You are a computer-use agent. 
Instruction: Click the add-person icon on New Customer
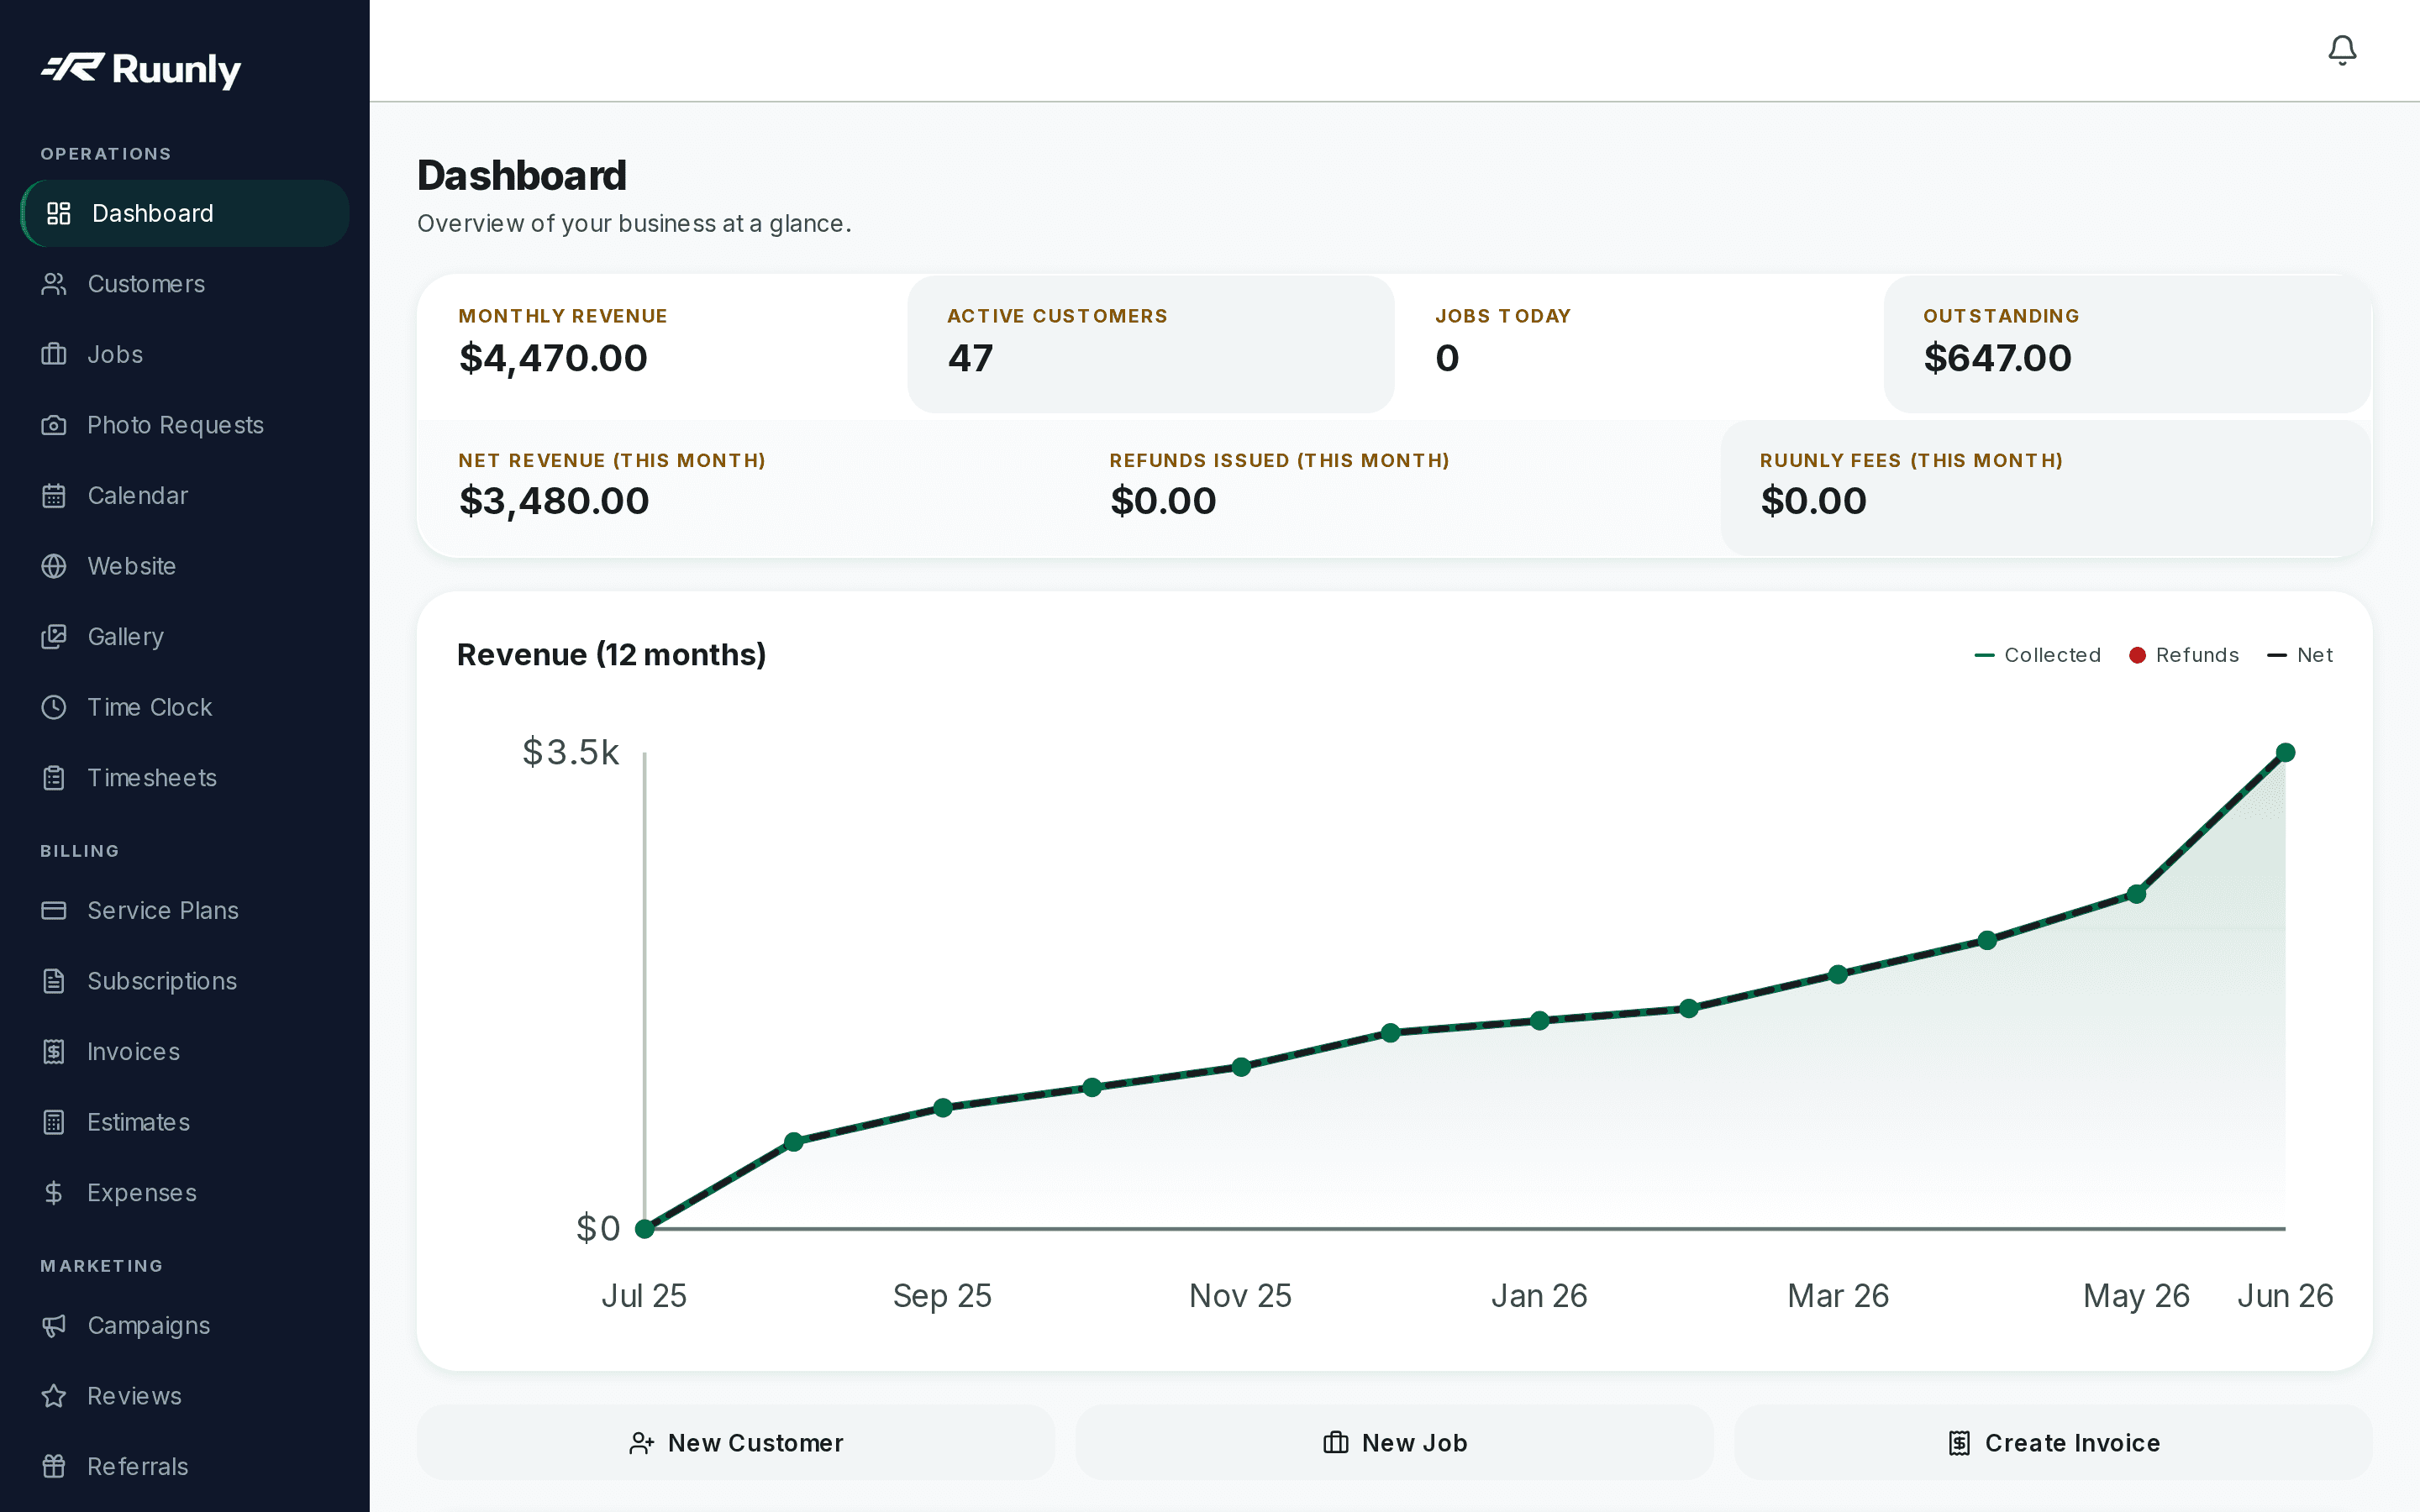coord(641,1443)
